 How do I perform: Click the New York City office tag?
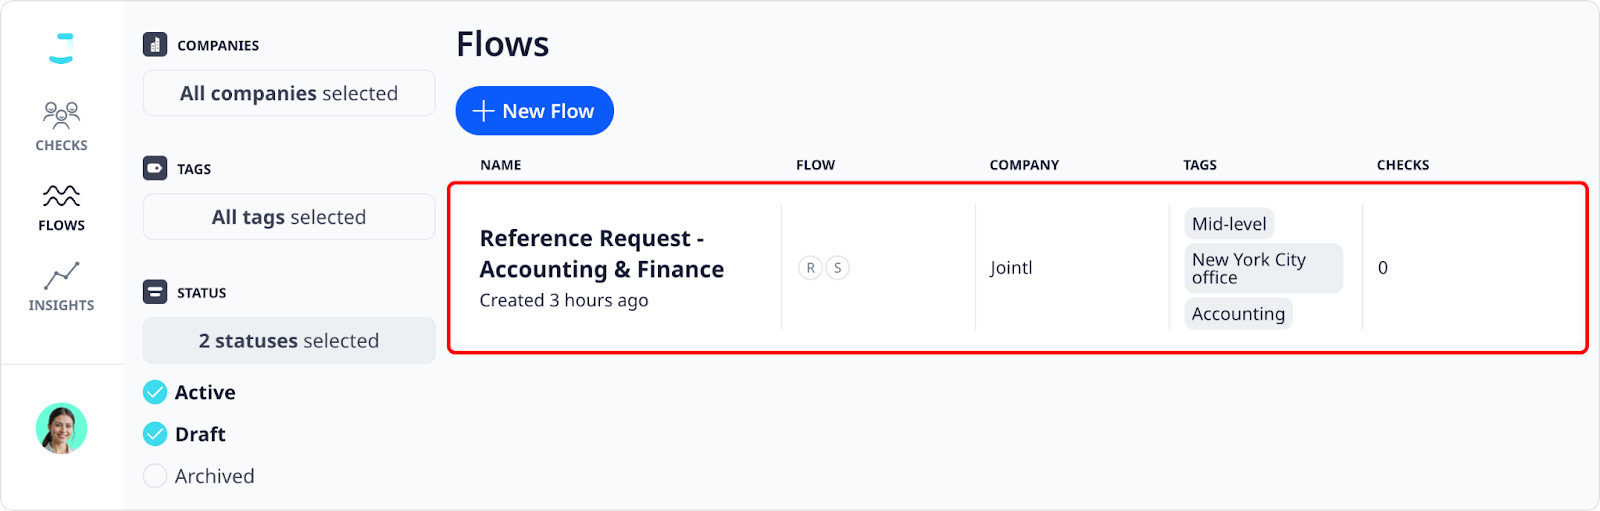[x=1264, y=268]
